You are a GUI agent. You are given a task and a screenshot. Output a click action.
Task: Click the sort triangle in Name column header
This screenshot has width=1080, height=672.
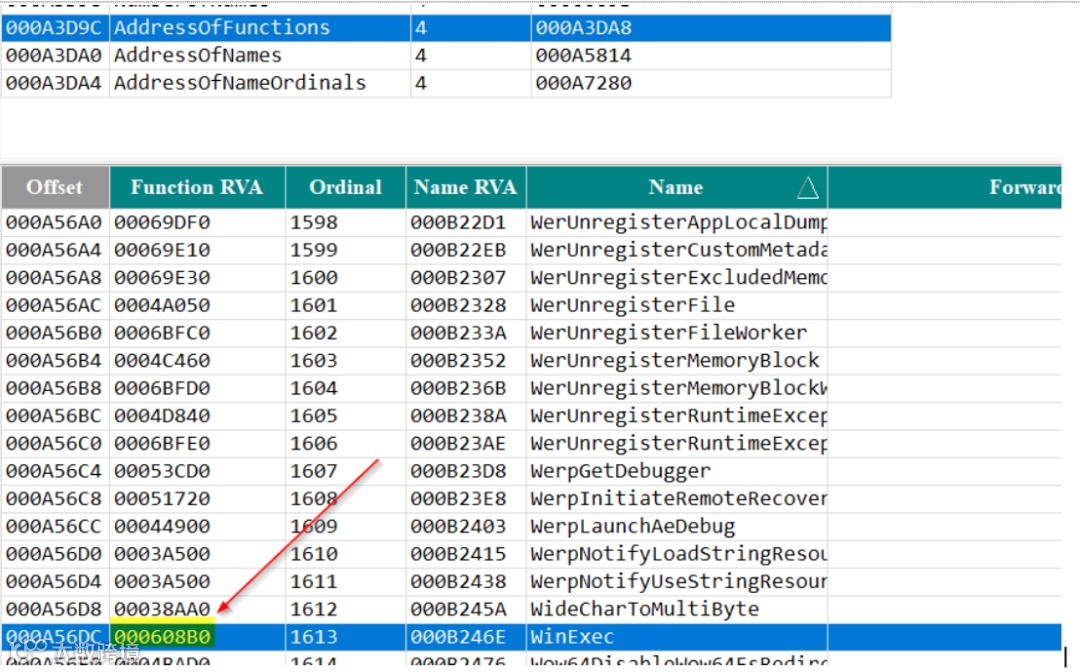pos(807,187)
